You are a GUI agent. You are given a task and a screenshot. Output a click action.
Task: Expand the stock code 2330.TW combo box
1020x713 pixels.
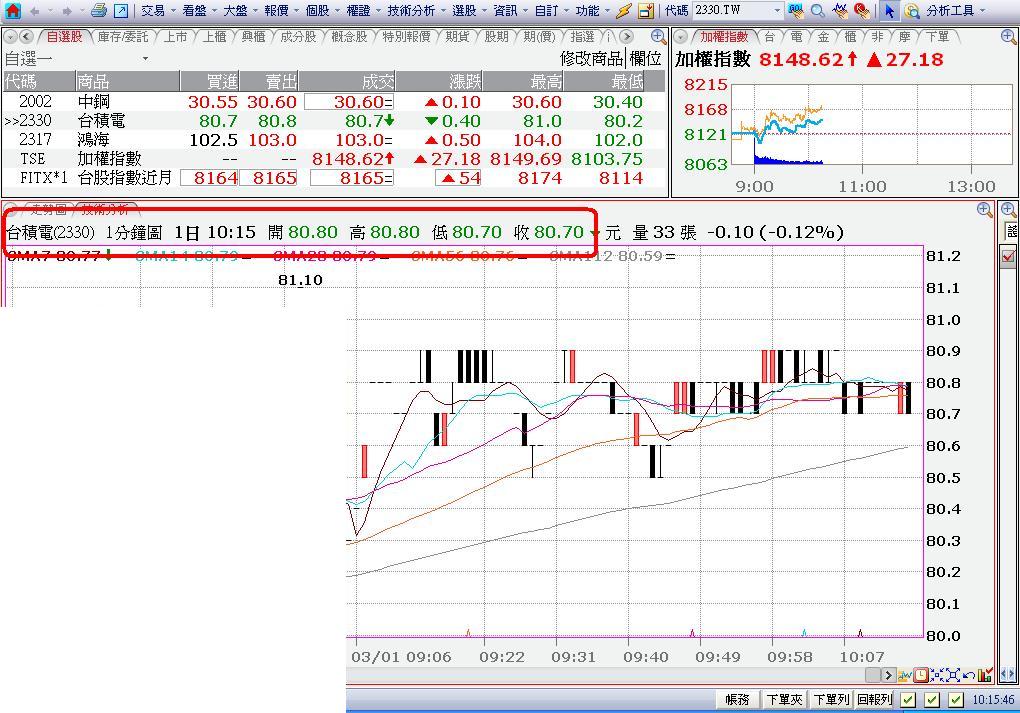[x=777, y=10]
